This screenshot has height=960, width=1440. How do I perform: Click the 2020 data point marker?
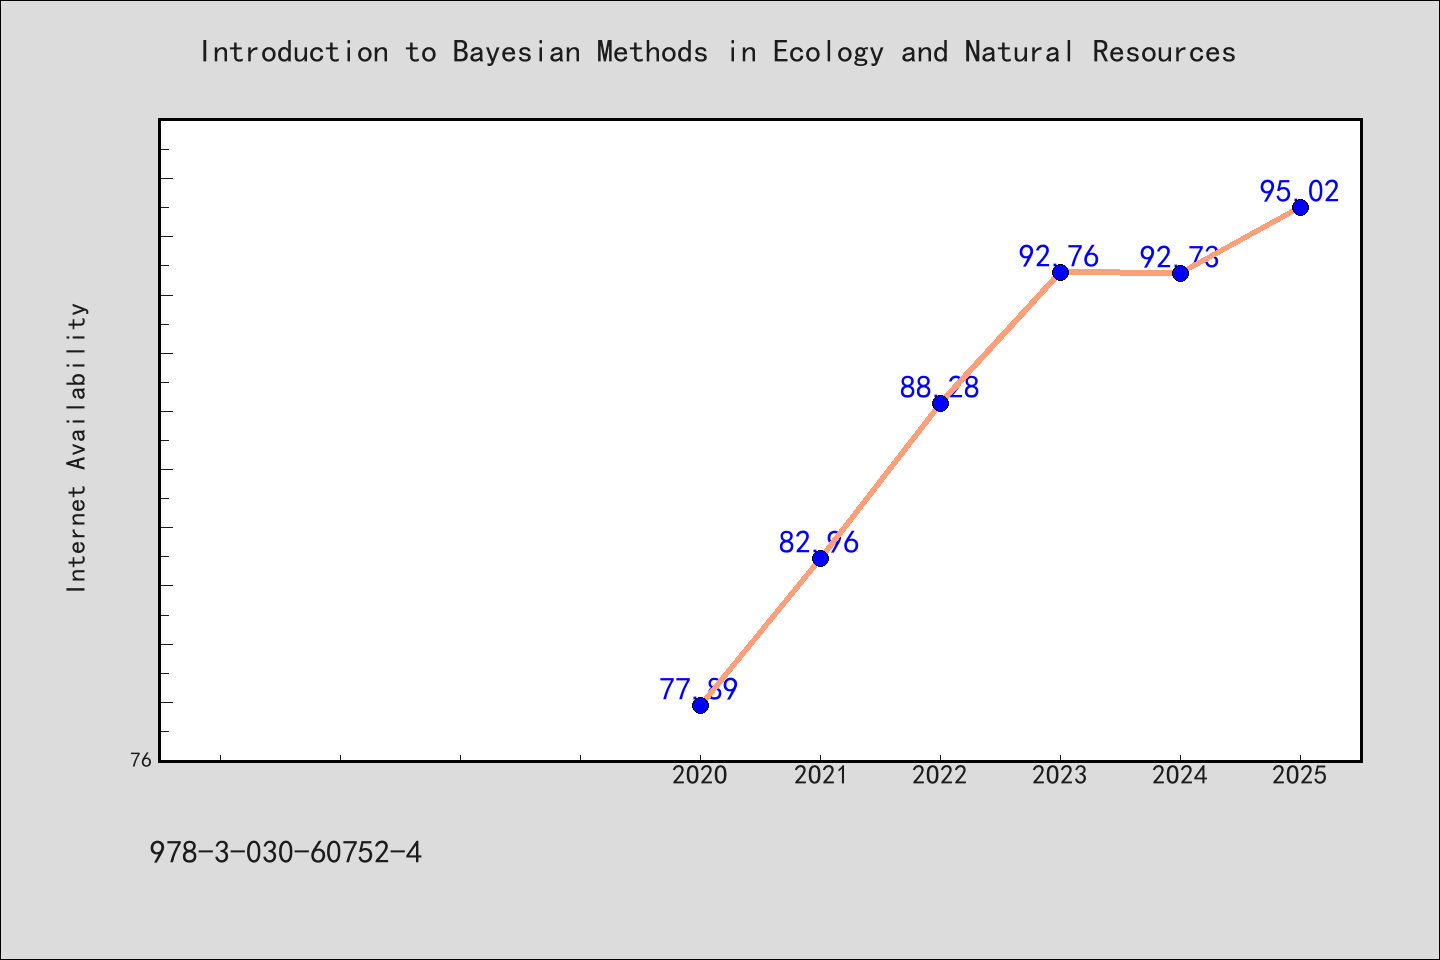coord(700,705)
